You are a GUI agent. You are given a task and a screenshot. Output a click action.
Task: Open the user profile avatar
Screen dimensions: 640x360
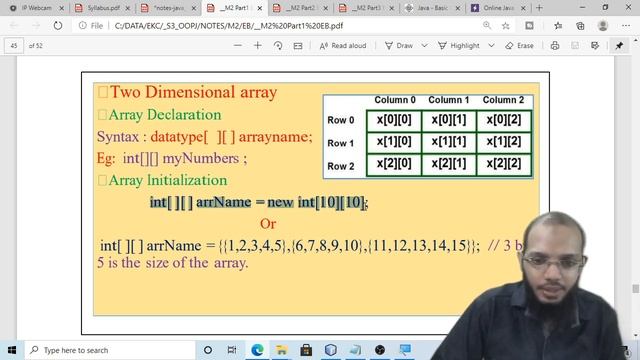(603, 26)
